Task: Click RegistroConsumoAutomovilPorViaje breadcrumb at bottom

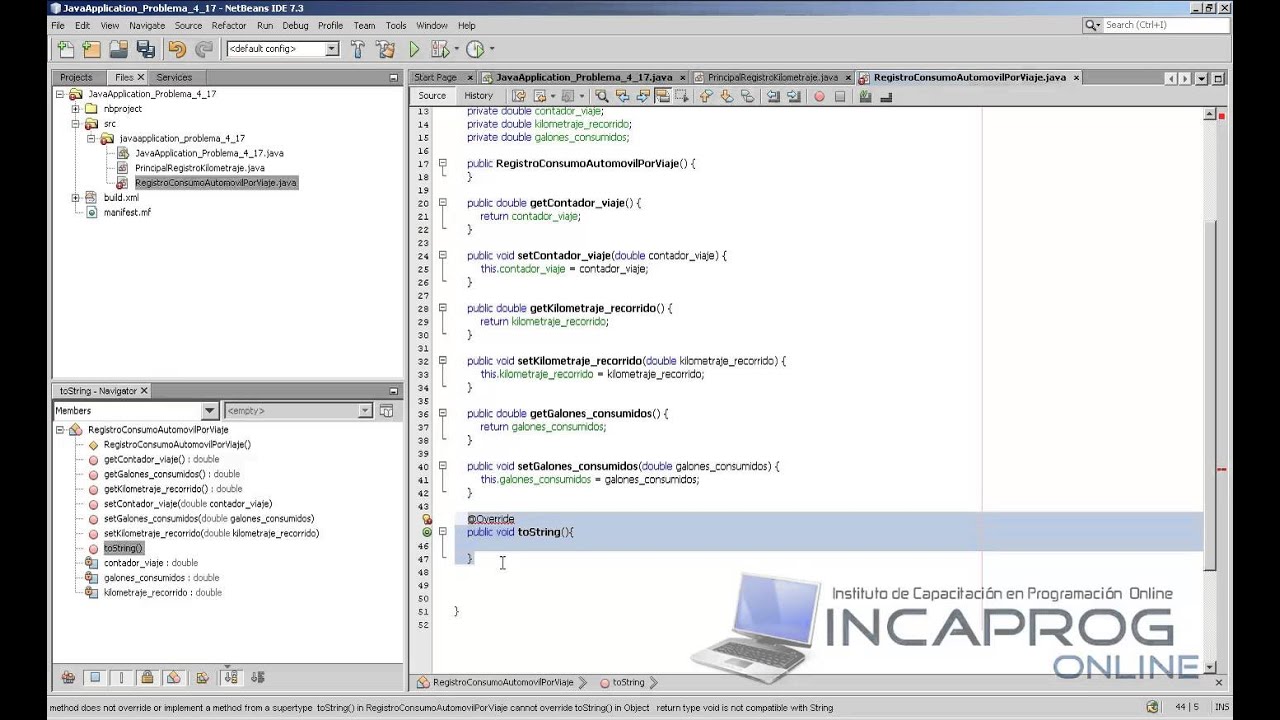Action: tap(503, 682)
